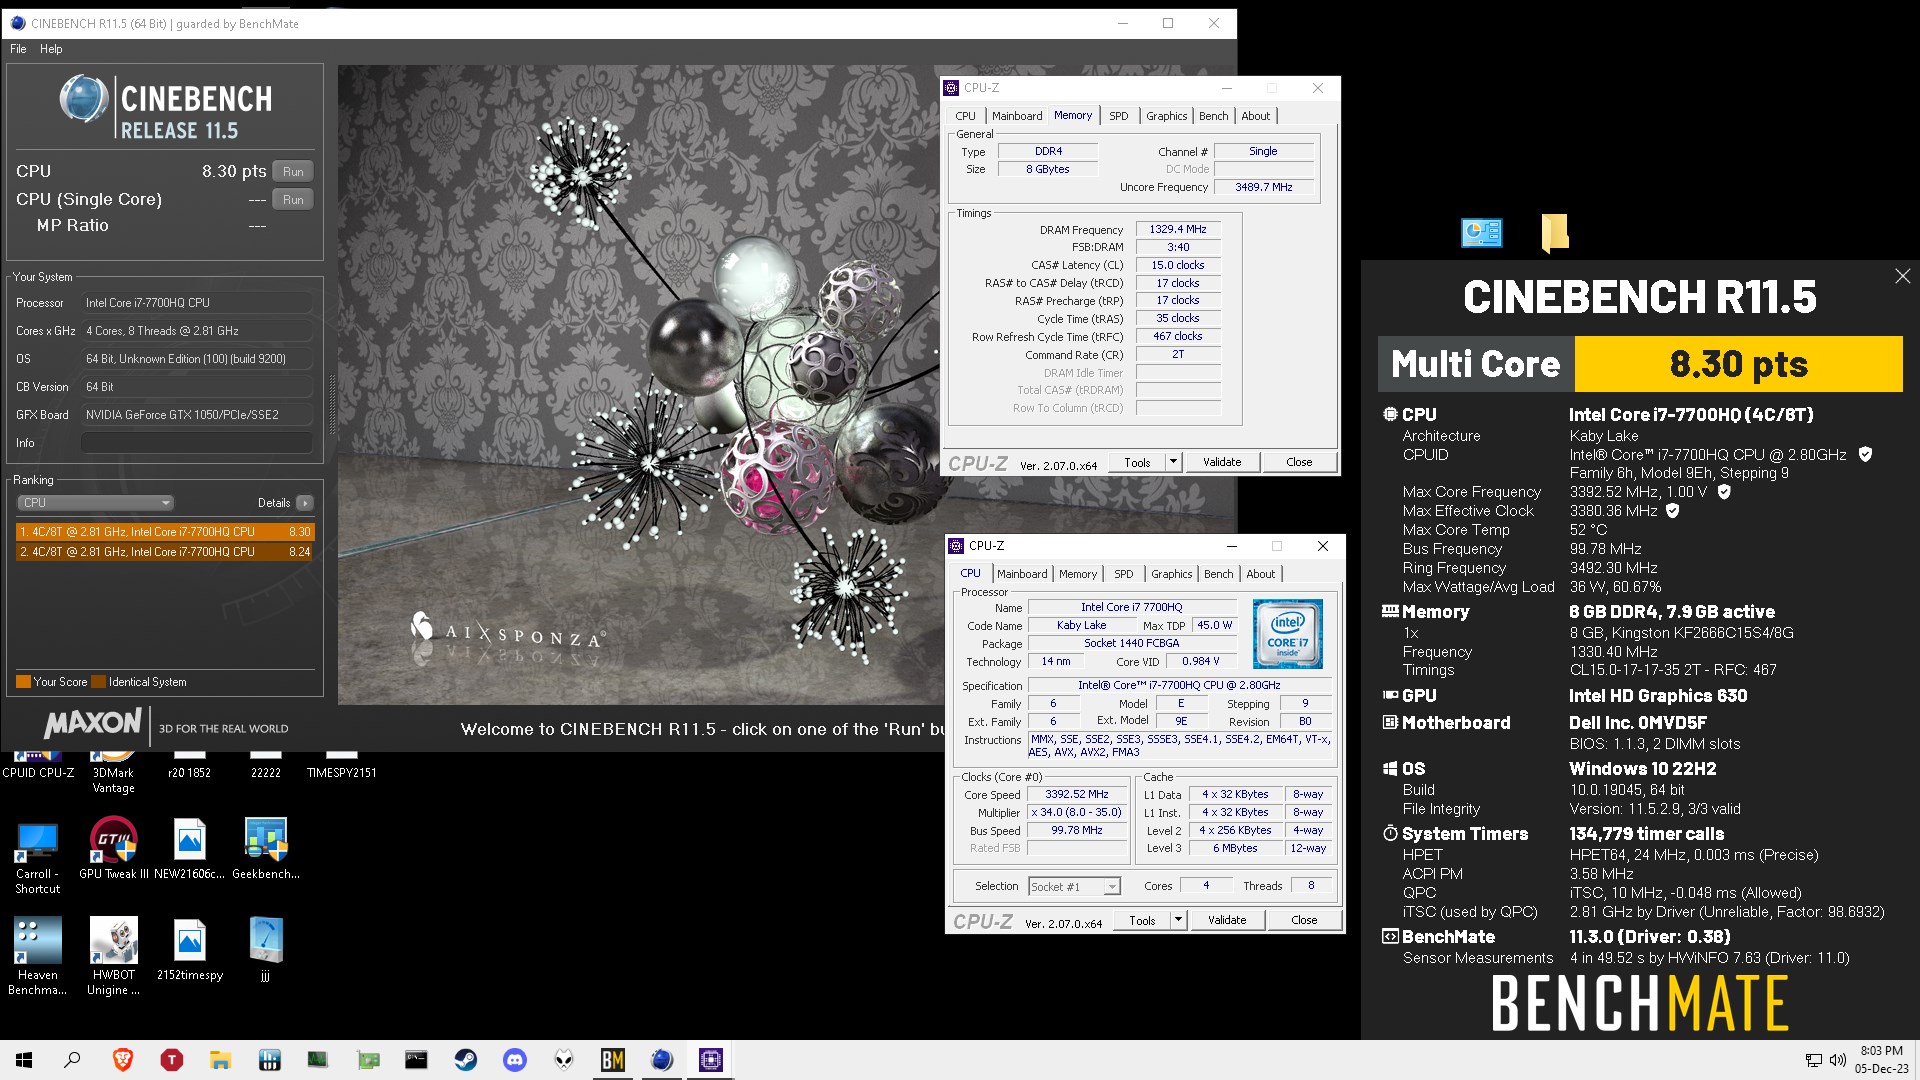Open File Explorer from the taskbar
This screenshot has width=1920, height=1080.
click(x=220, y=1060)
